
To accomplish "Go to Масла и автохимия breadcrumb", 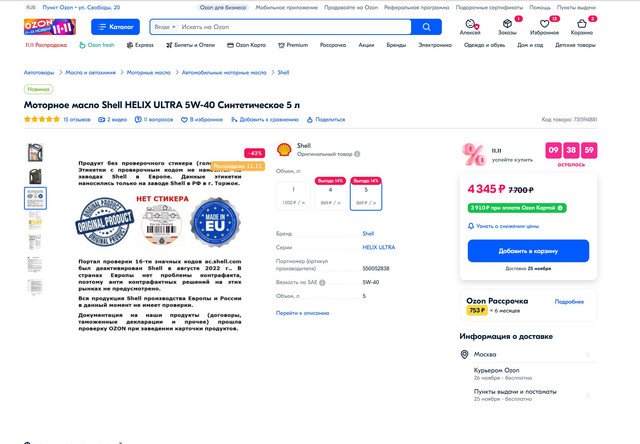I will (x=91, y=72).
